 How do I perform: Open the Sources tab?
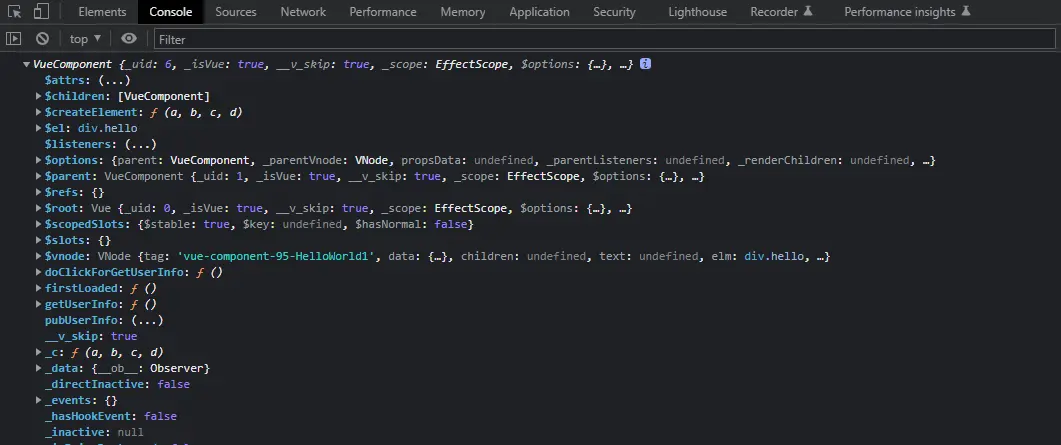tap(235, 11)
